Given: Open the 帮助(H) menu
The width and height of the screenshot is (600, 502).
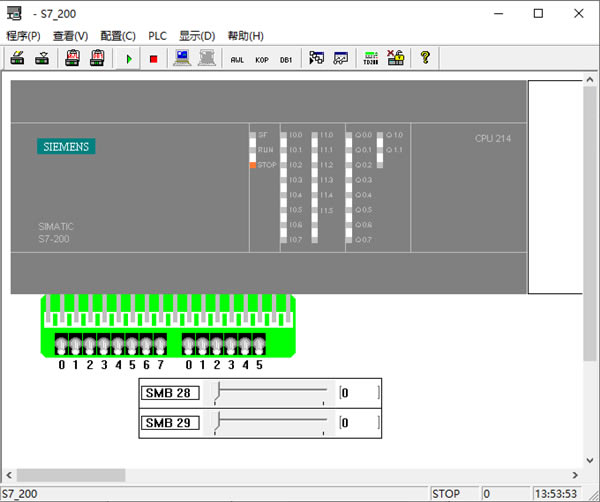Looking at the screenshot, I should 246,35.
